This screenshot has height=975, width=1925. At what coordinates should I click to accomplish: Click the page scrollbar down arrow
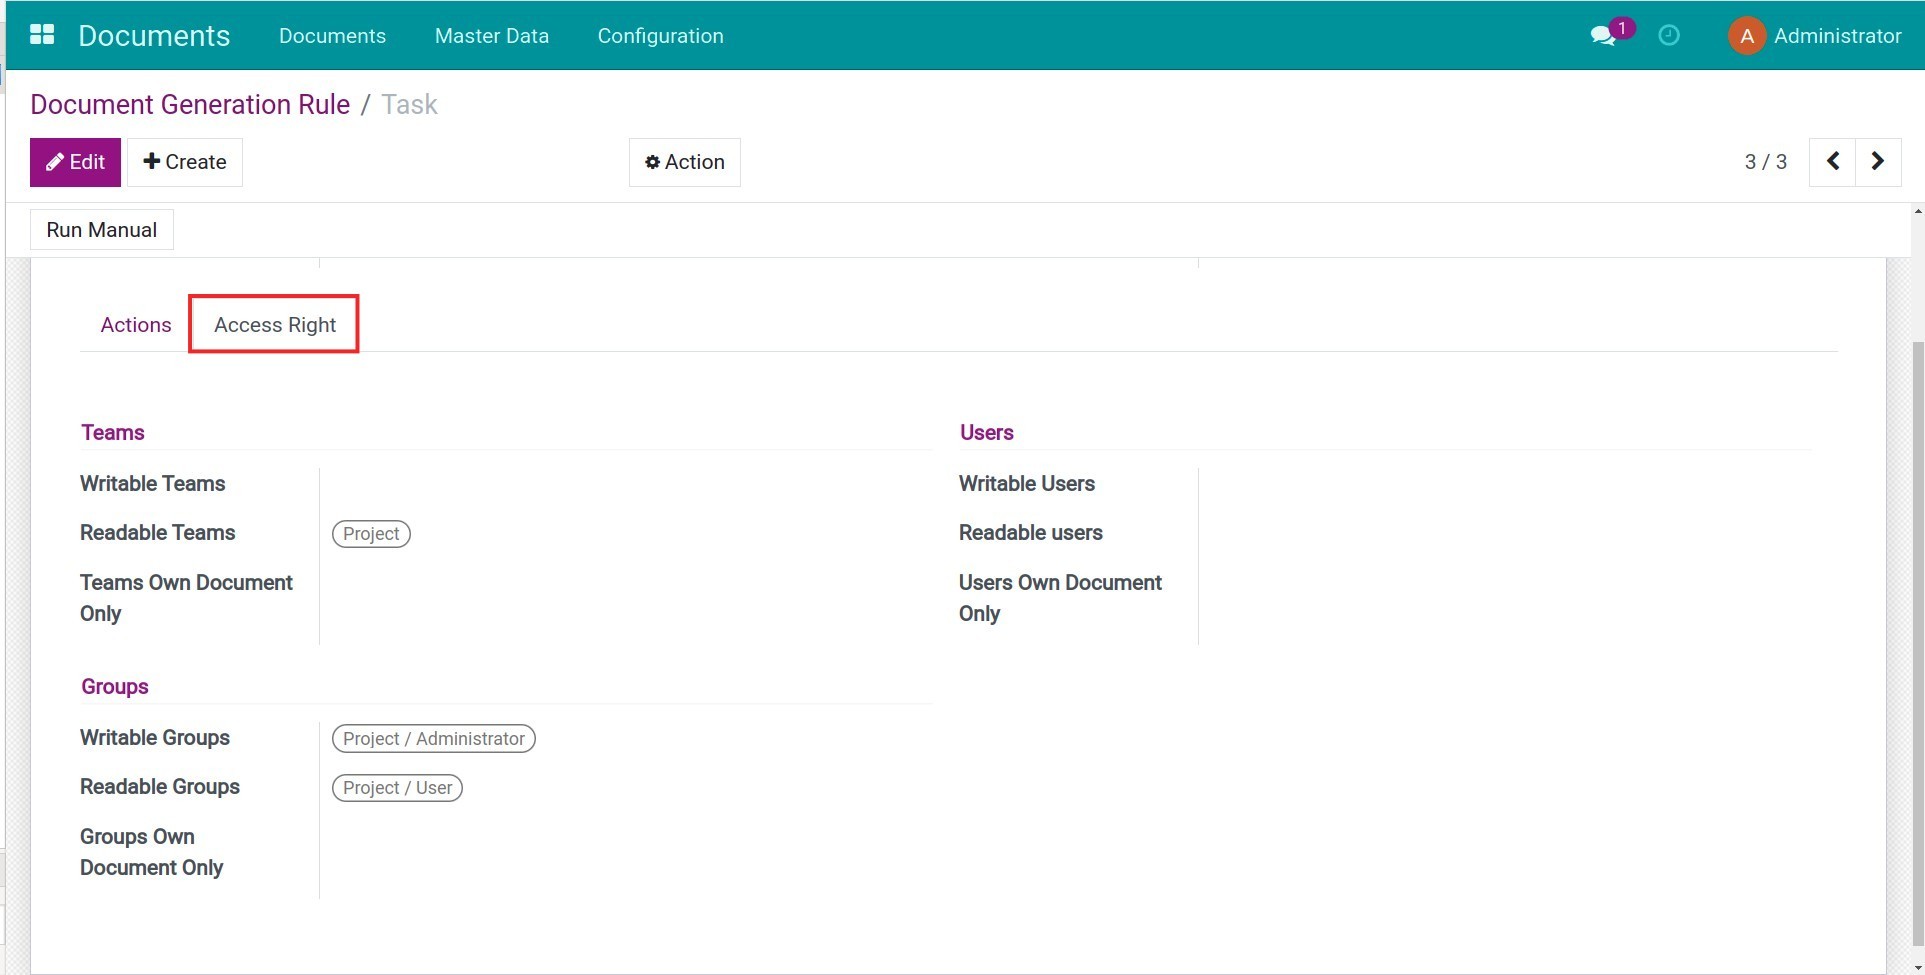pos(1917,966)
